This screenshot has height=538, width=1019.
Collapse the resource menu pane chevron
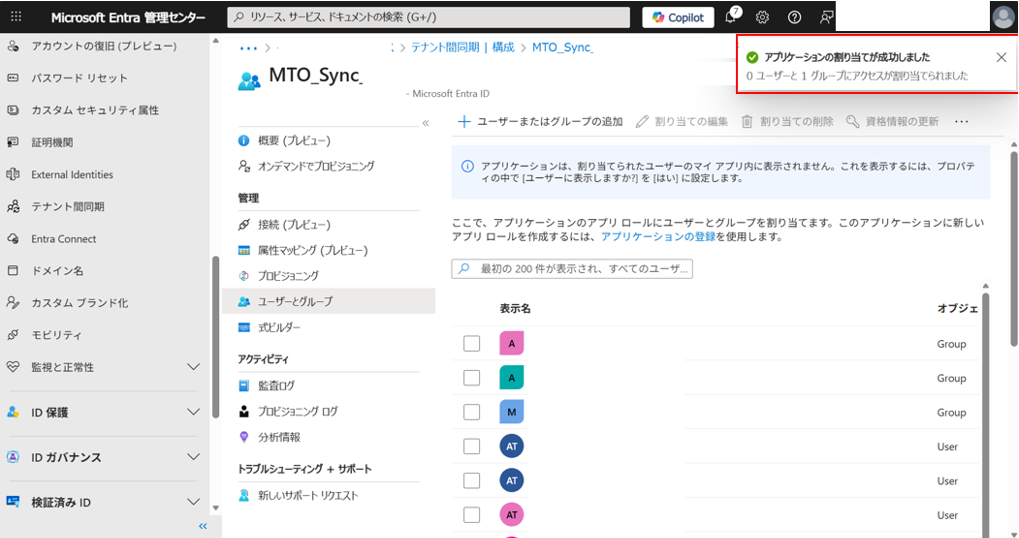tap(426, 123)
